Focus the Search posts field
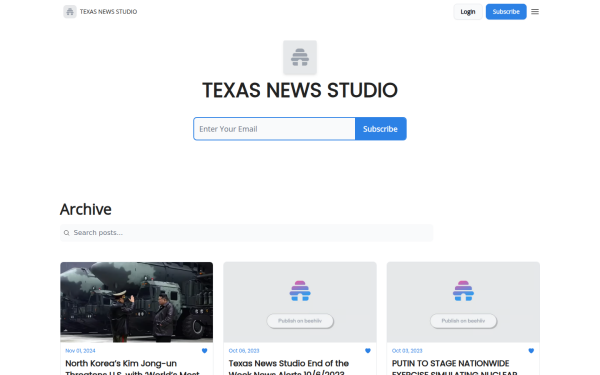The width and height of the screenshot is (600, 375). tap(246, 233)
